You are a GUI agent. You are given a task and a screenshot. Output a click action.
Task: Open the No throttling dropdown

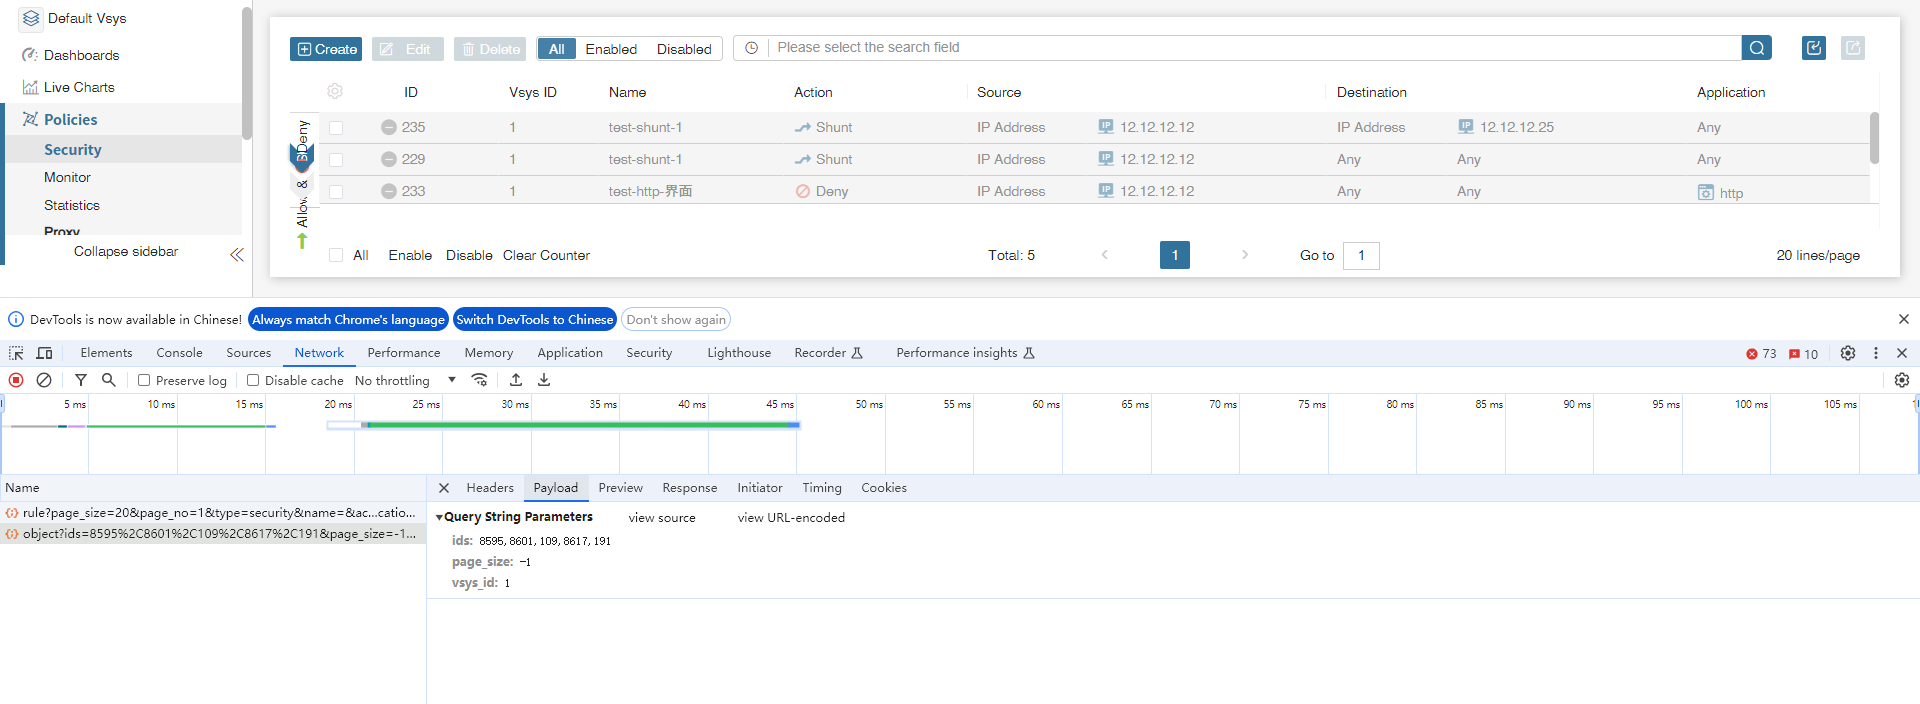(x=405, y=380)
